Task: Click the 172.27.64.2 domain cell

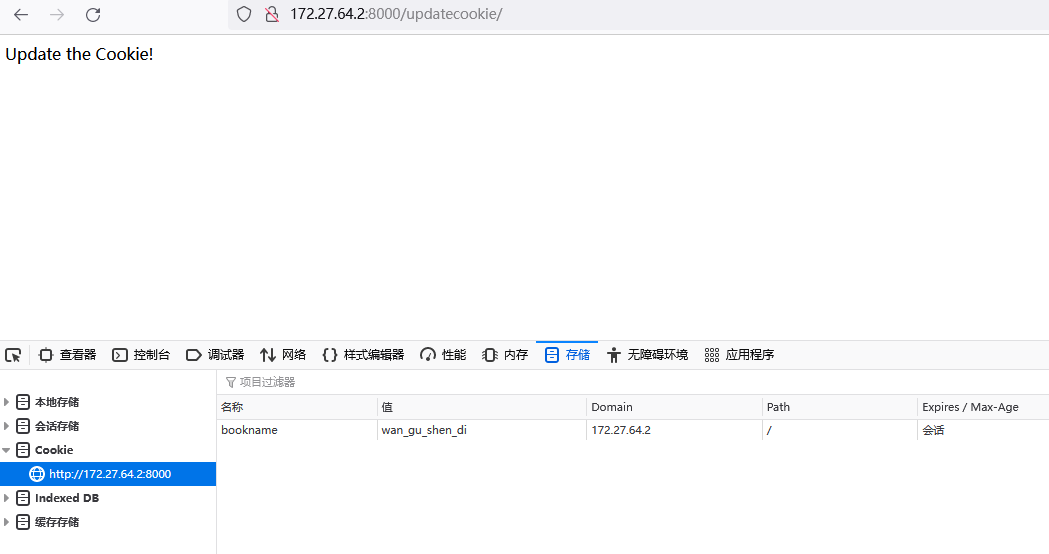Action: (x=674, y=430)
